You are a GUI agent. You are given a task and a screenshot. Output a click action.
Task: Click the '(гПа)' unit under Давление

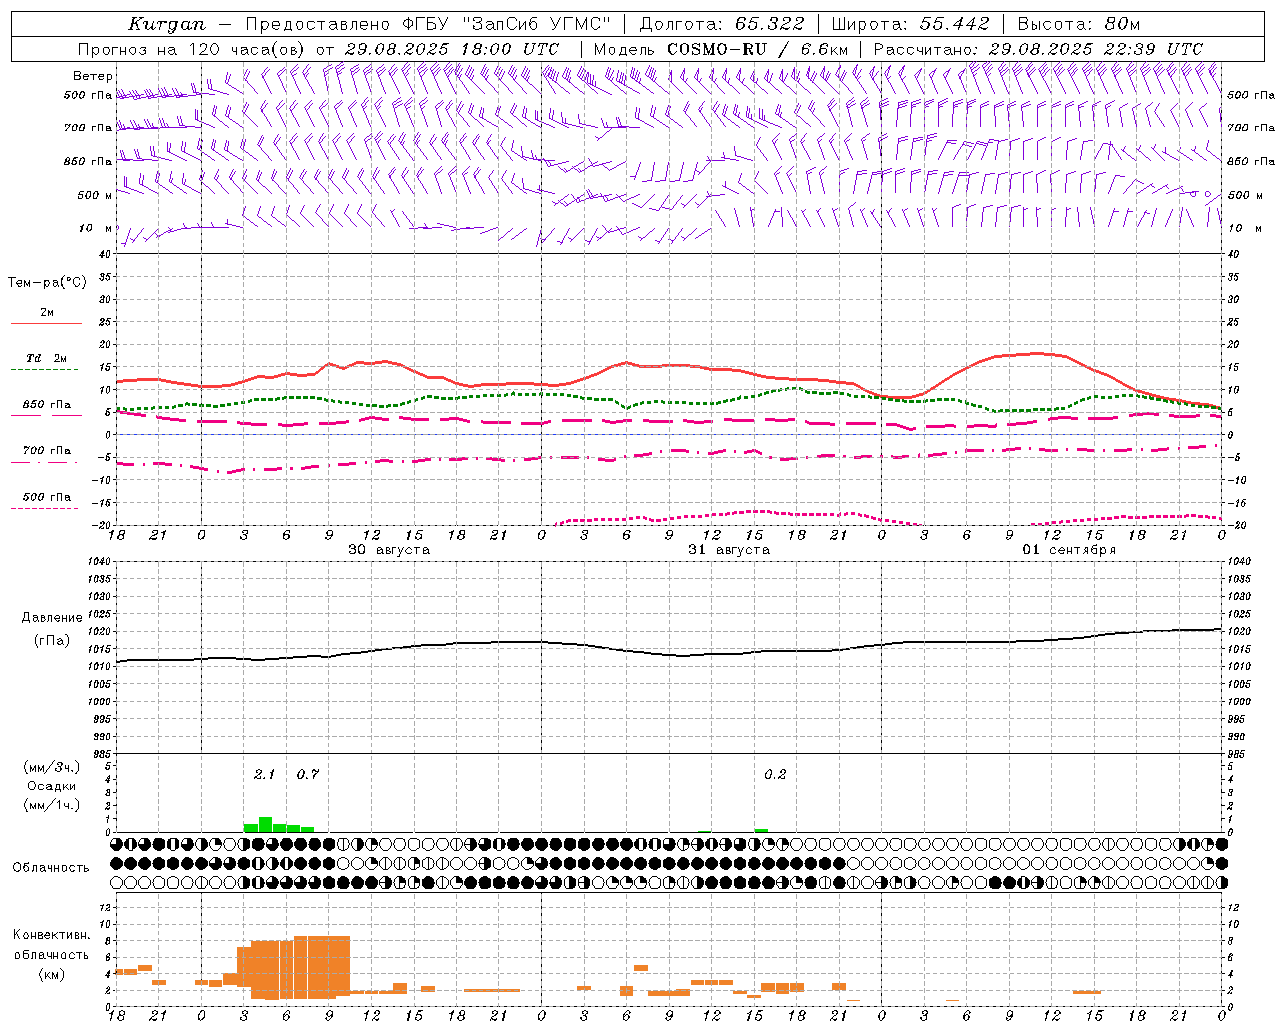point(52,640)
